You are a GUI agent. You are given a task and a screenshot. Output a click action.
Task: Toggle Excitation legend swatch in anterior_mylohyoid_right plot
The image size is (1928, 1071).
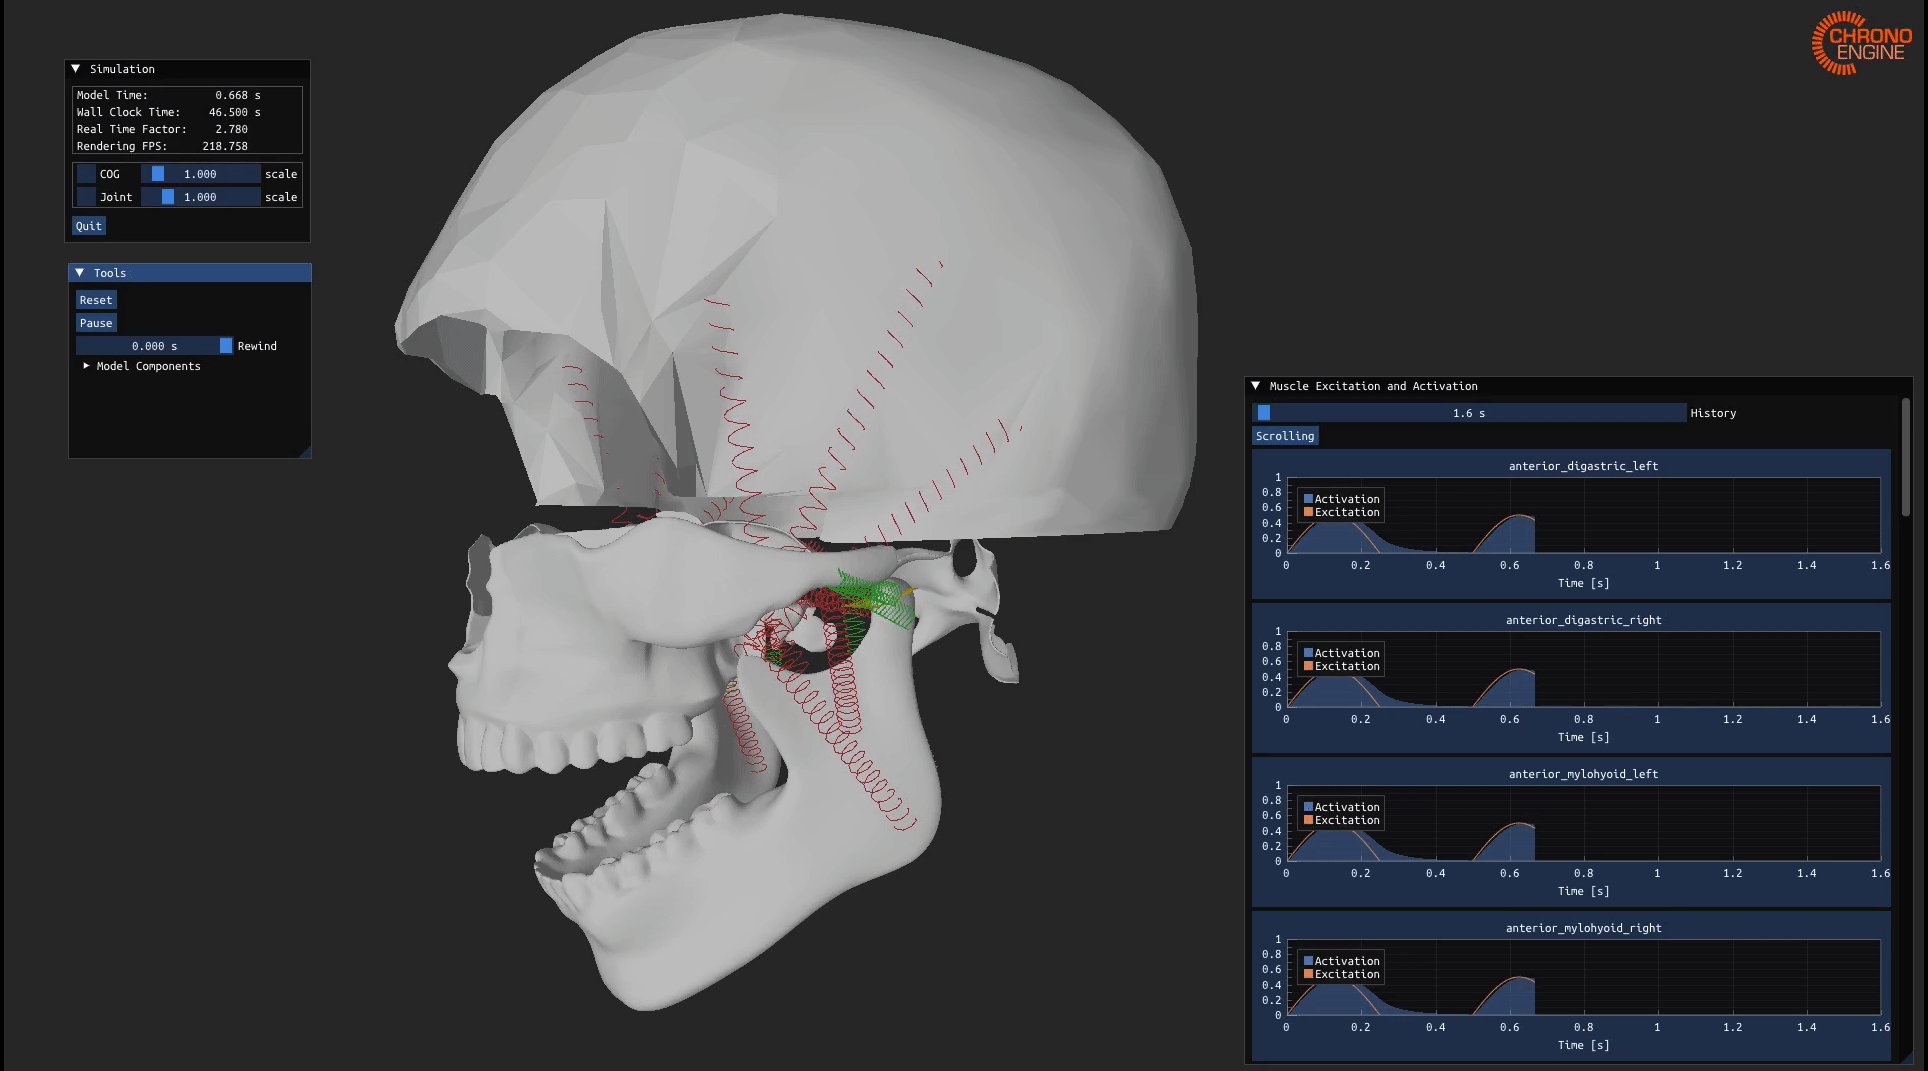(1308, 974)
